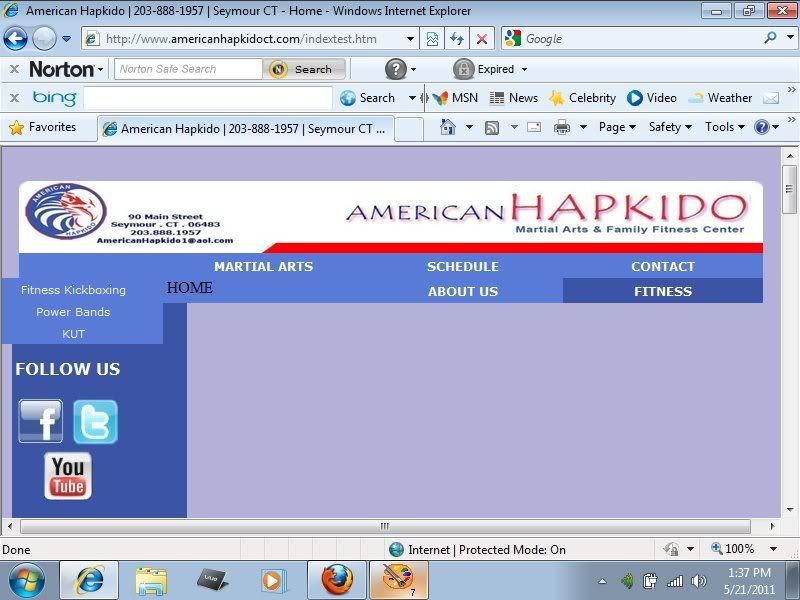Viewport: 800px width, 600px height.
Task: Click the YouTube icon
Action: coord(68,476)
